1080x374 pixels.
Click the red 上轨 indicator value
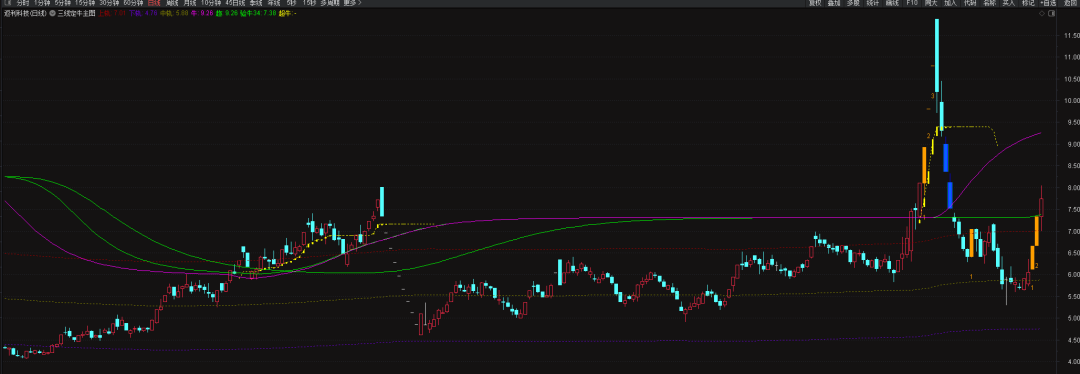coord(112,13)
